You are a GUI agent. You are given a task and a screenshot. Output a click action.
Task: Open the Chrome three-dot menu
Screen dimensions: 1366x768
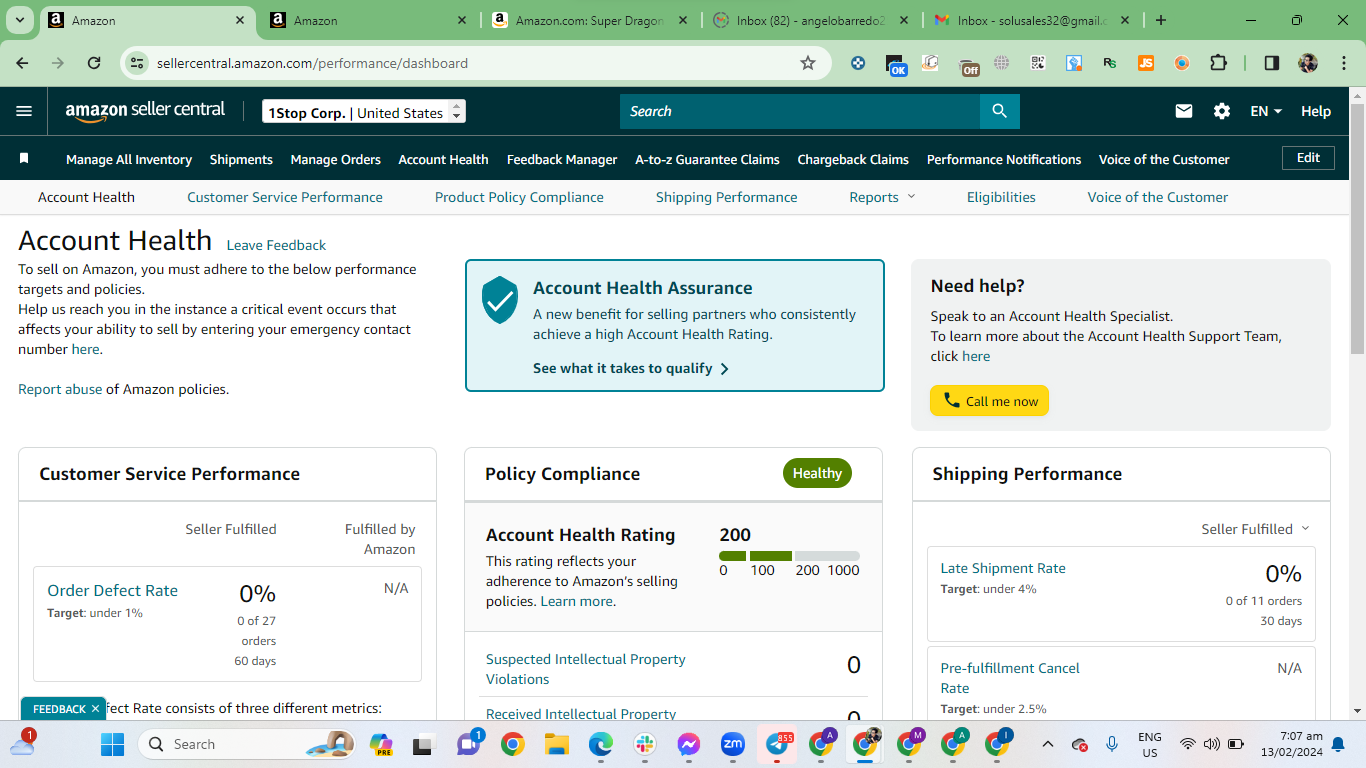[1342, 63]
